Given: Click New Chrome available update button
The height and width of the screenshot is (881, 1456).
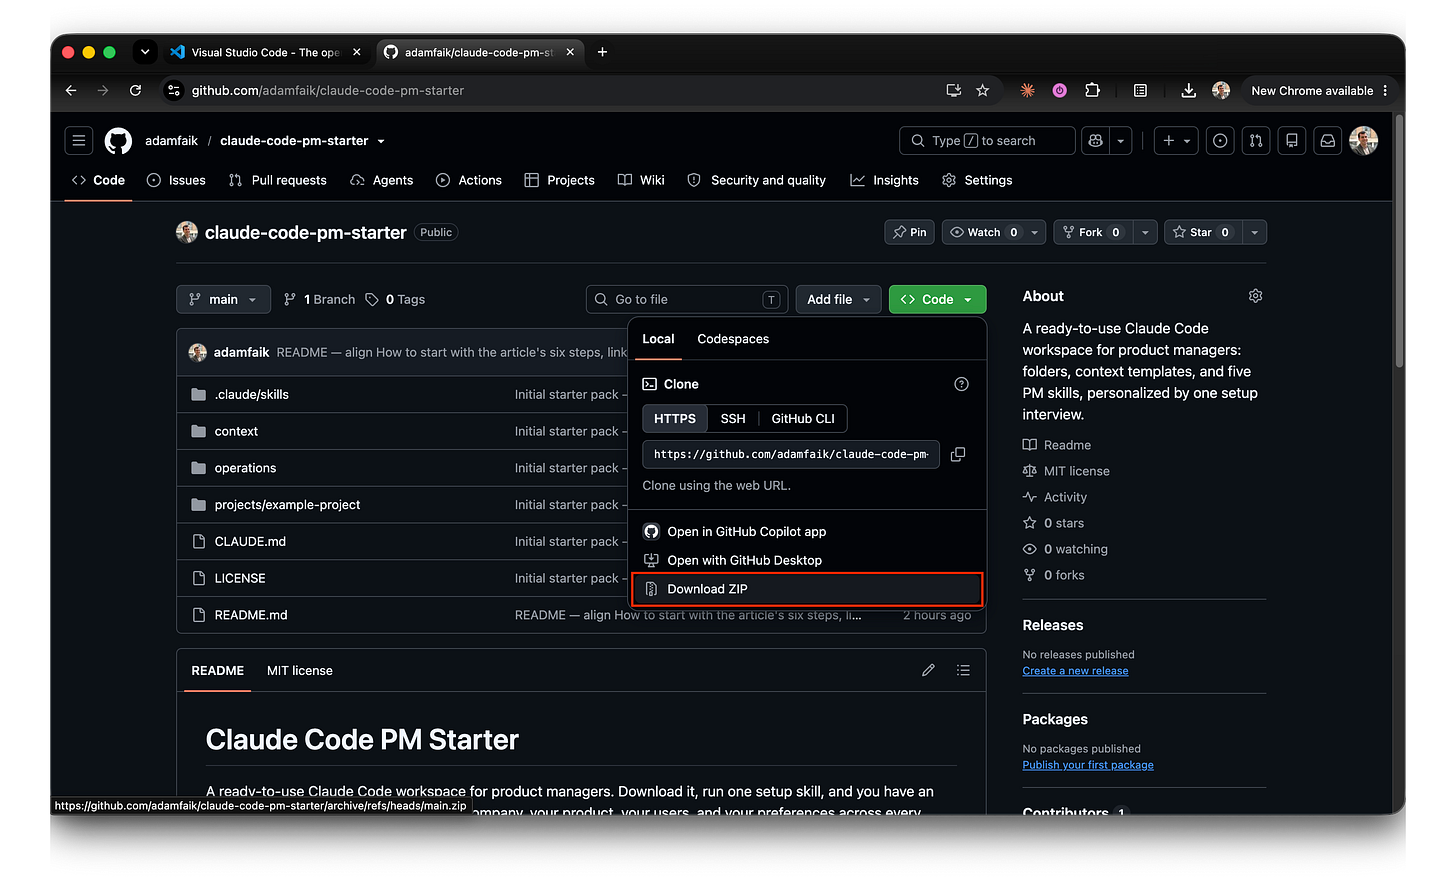Looking at the screenshot, I should coord(1319,90).
